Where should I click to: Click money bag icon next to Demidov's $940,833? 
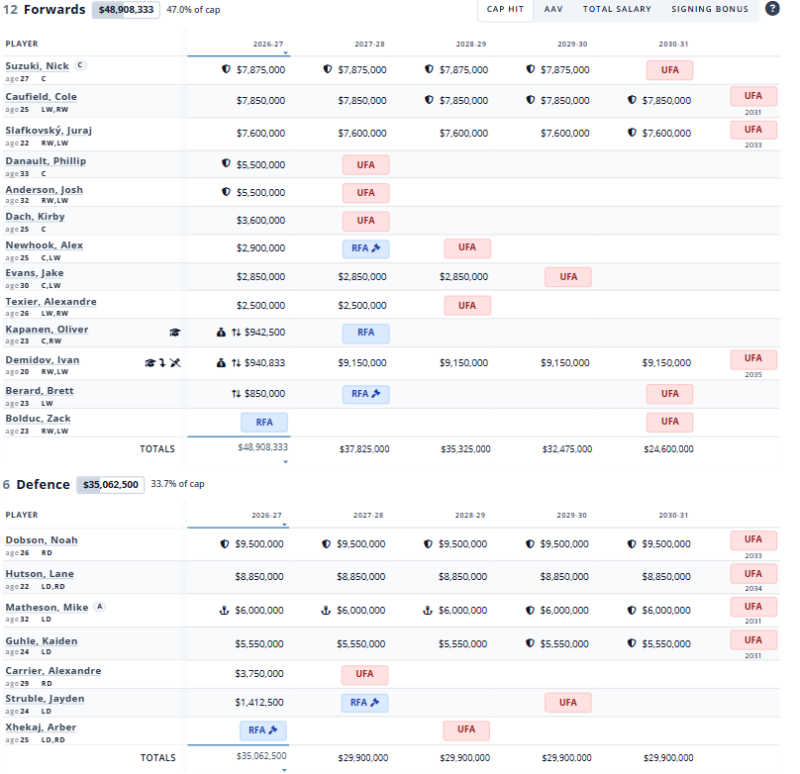(221, 363)
